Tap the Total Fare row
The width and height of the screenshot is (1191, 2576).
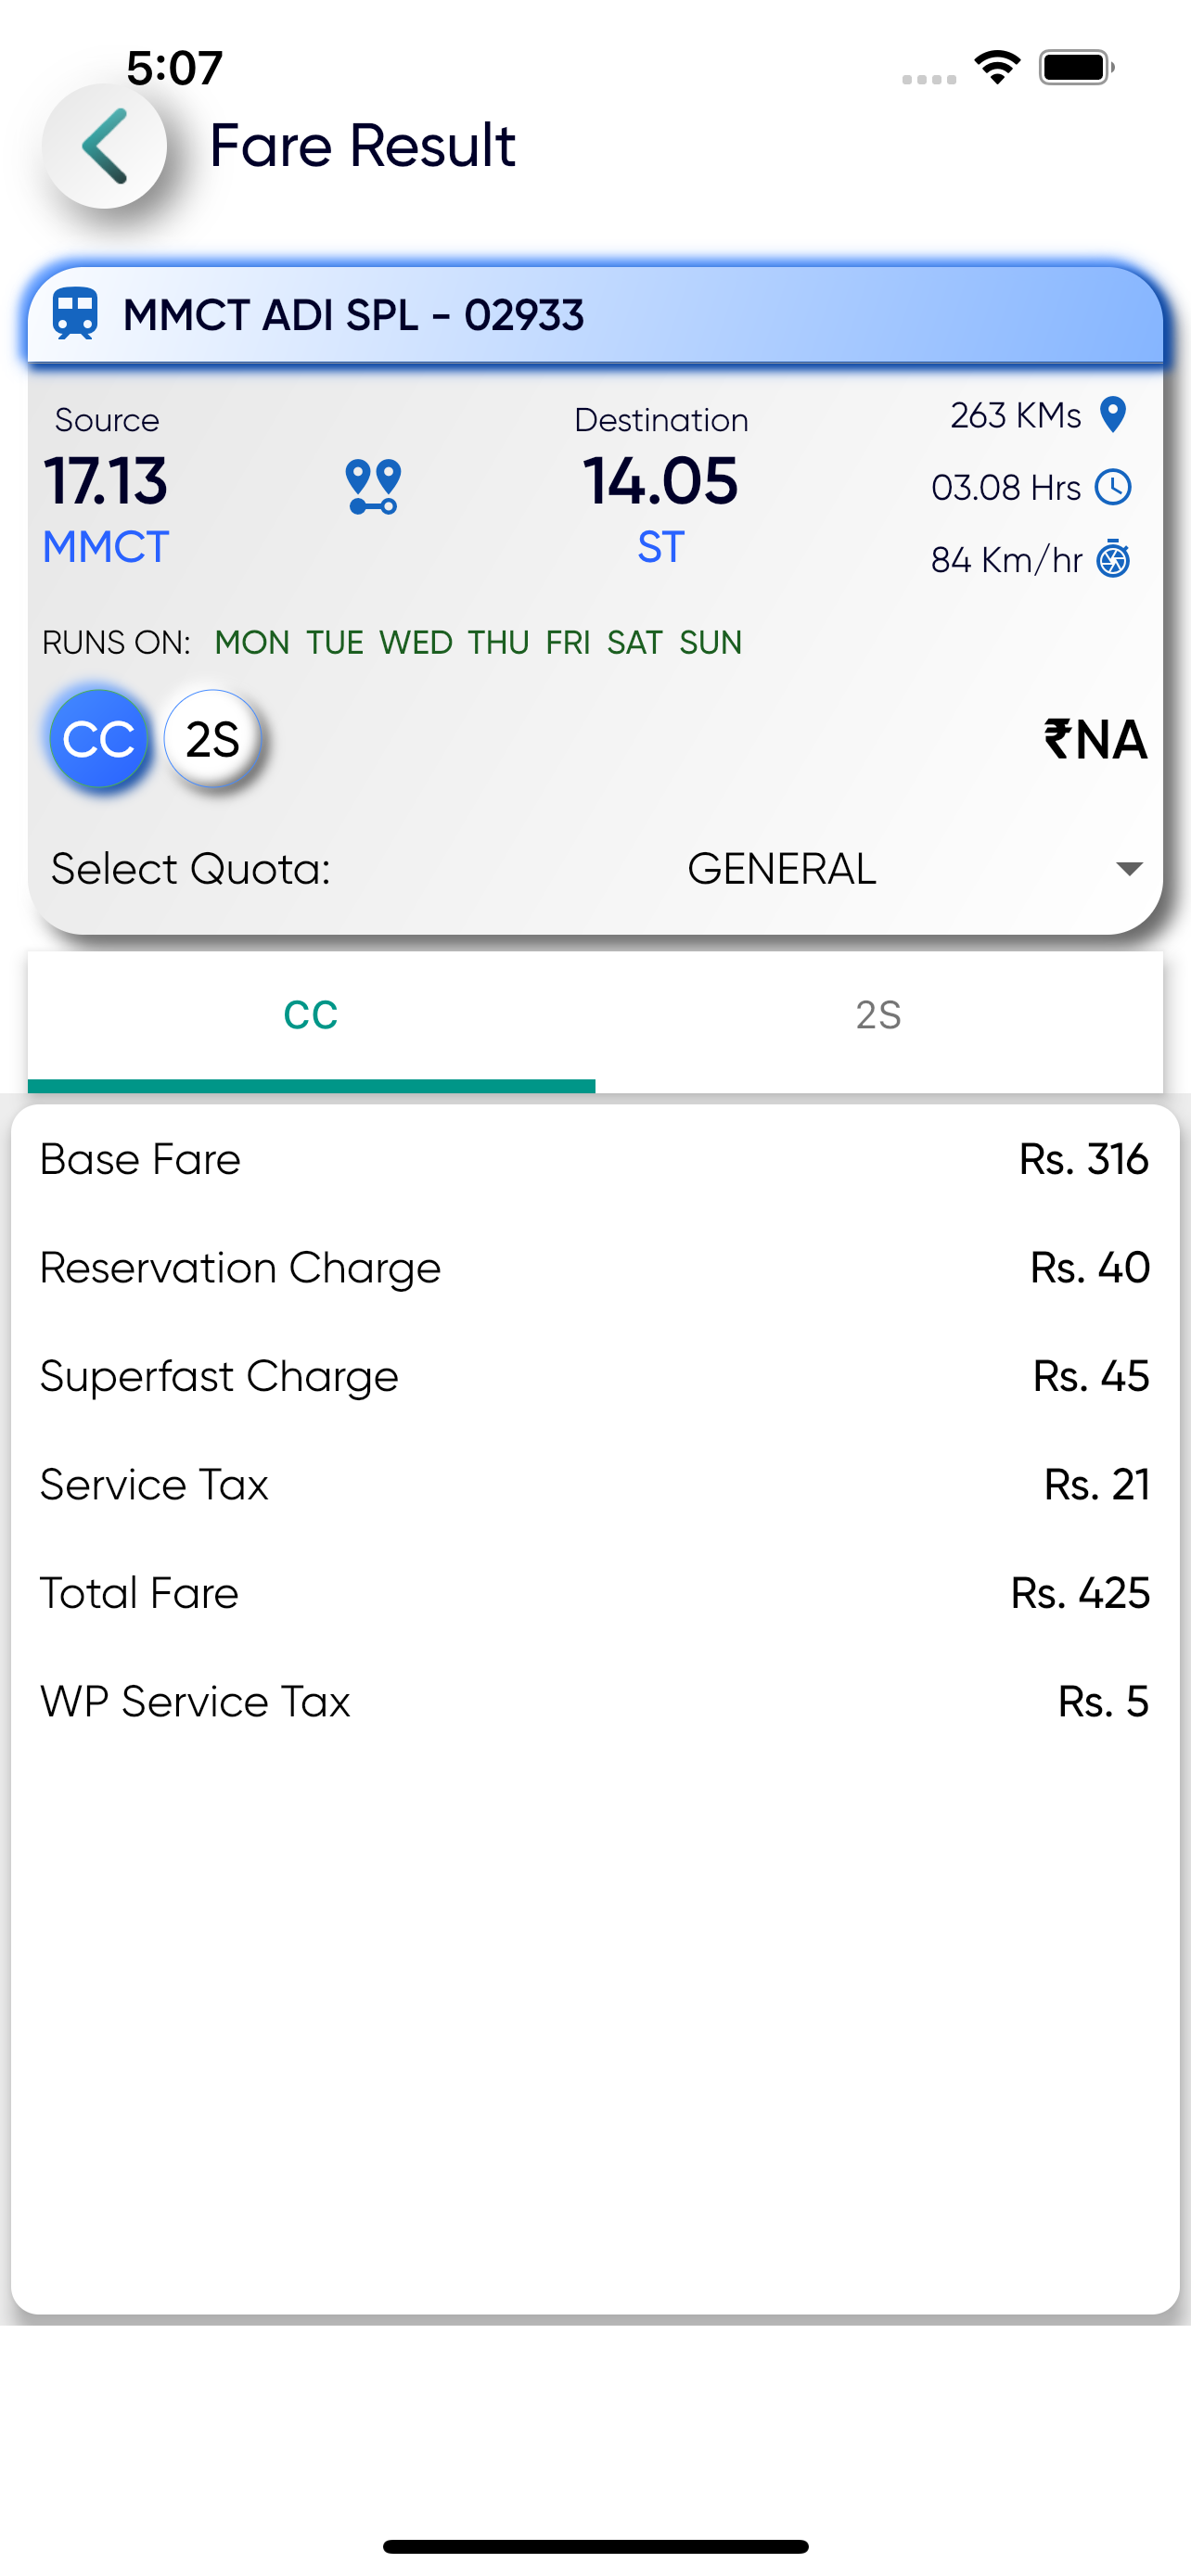pyautogui.click(x=595, y=1593)
